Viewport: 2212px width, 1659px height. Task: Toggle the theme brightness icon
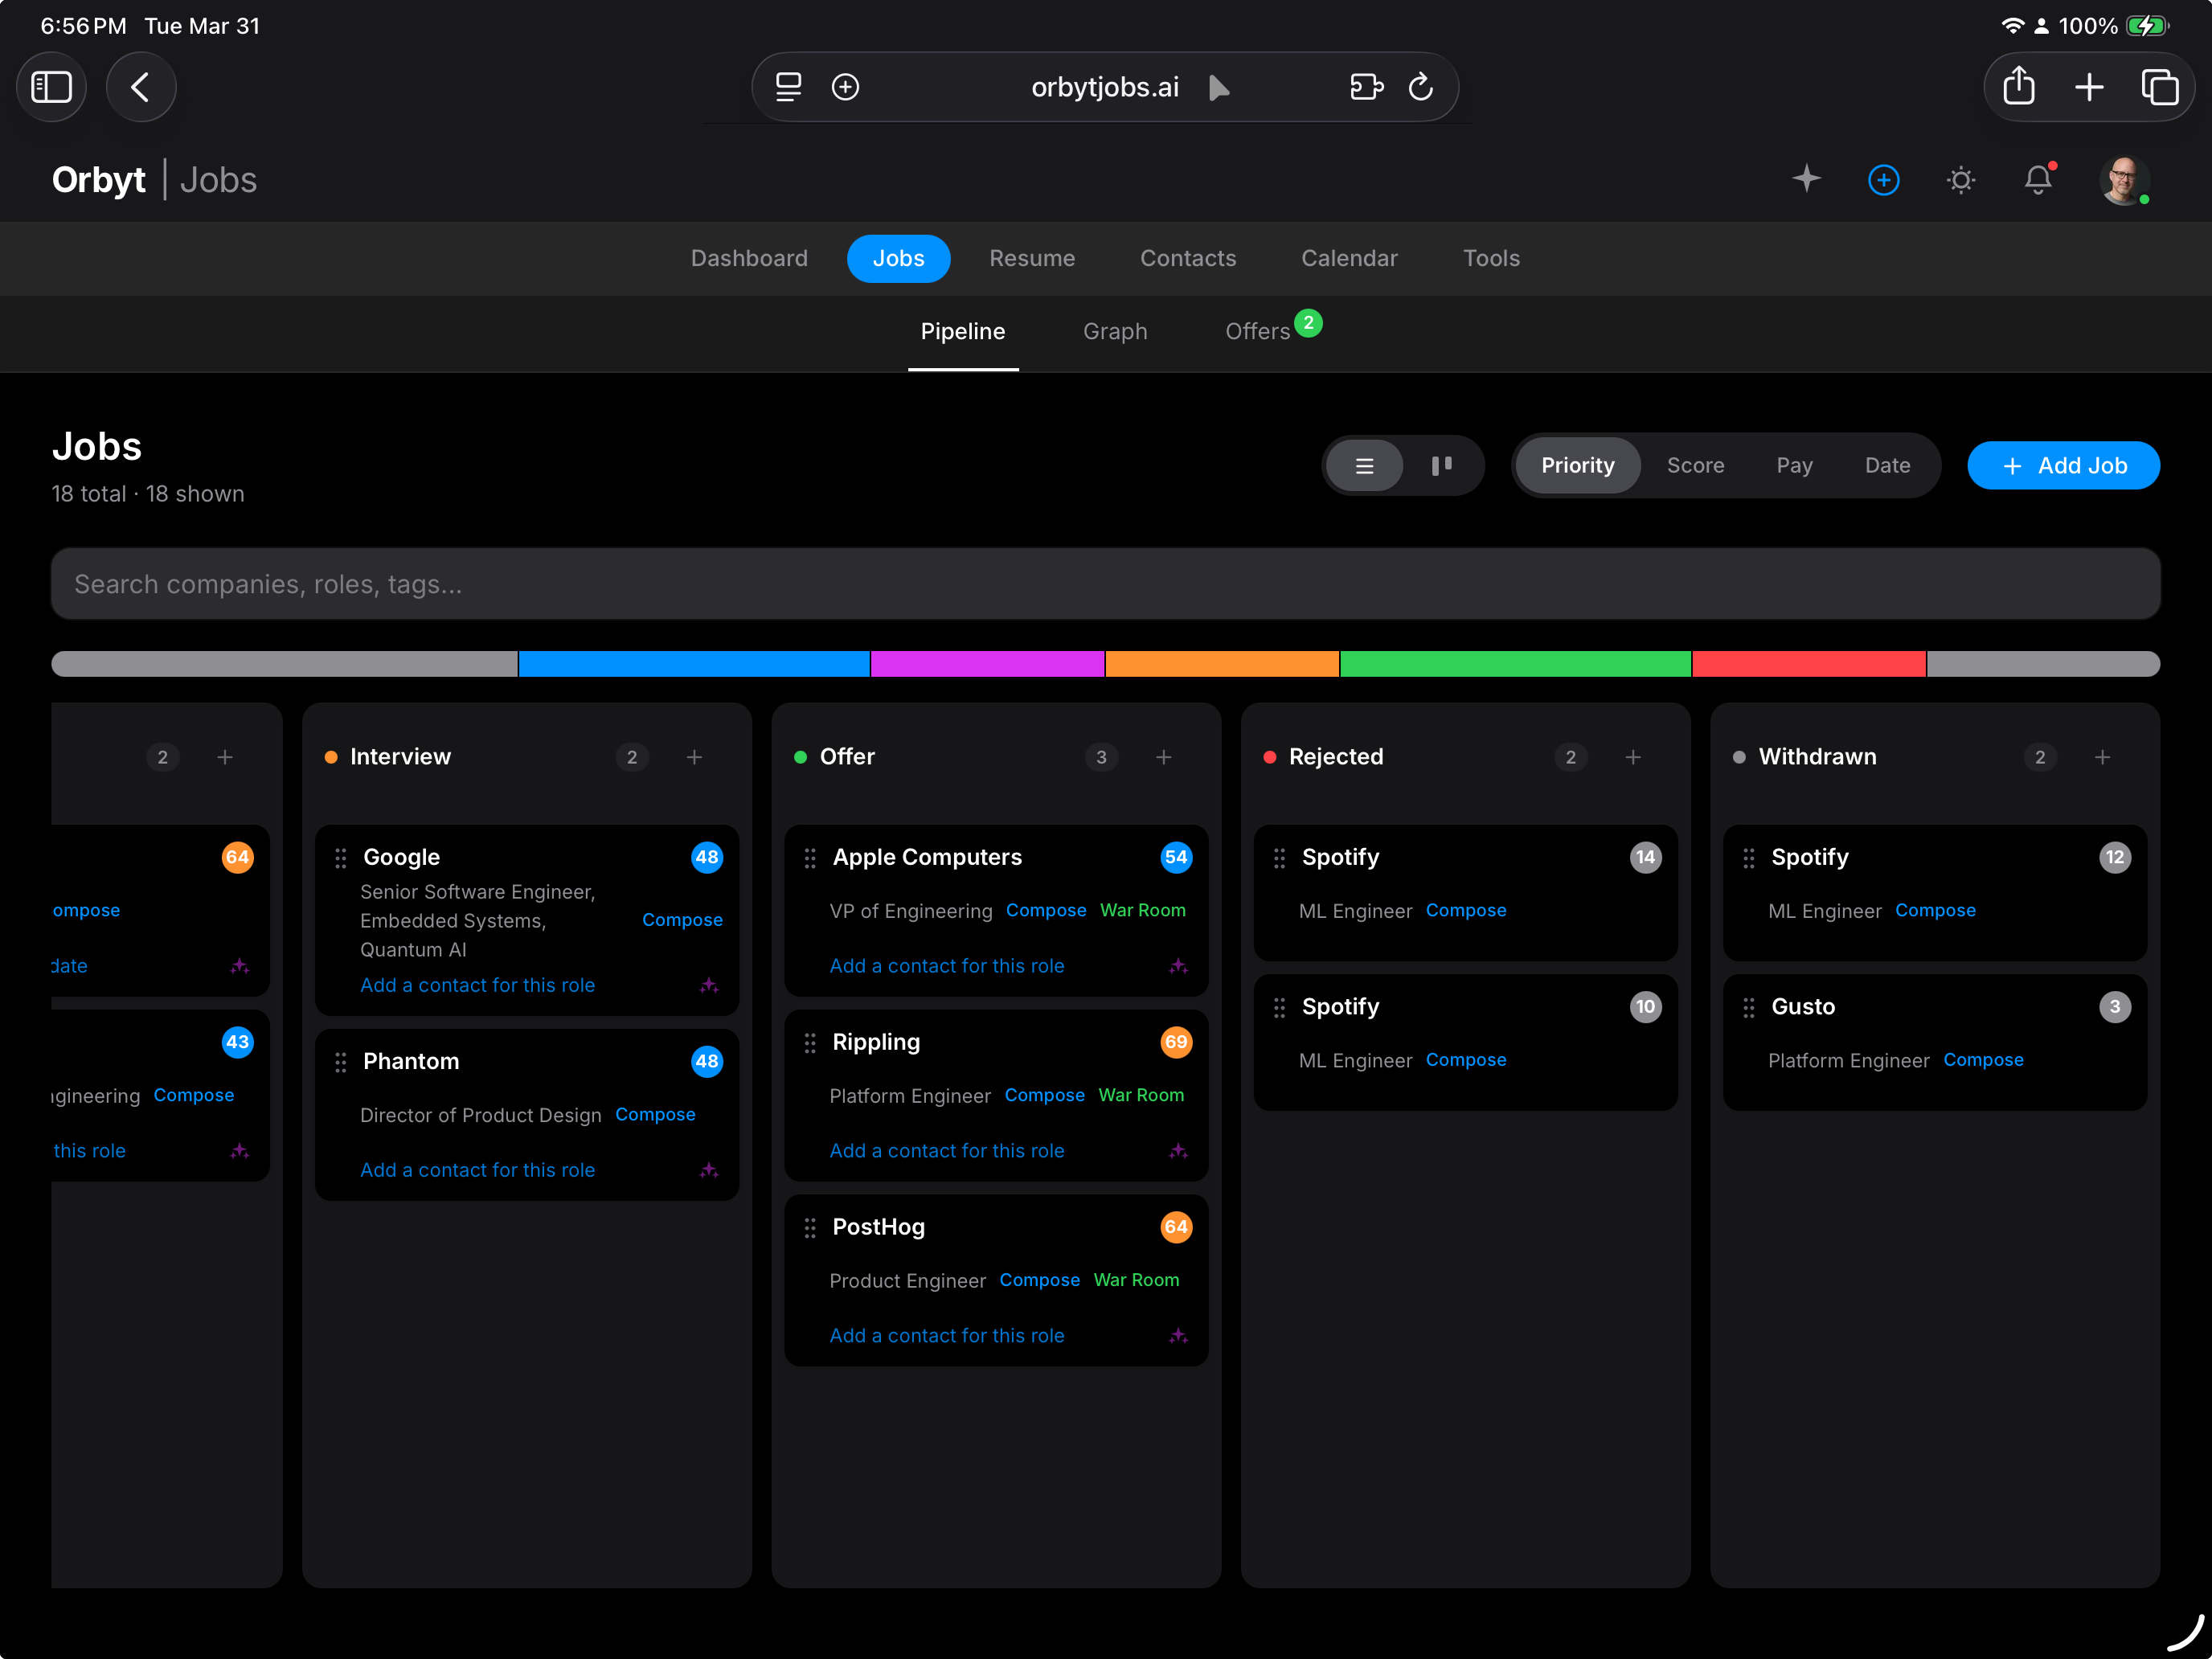(1961, 180)
